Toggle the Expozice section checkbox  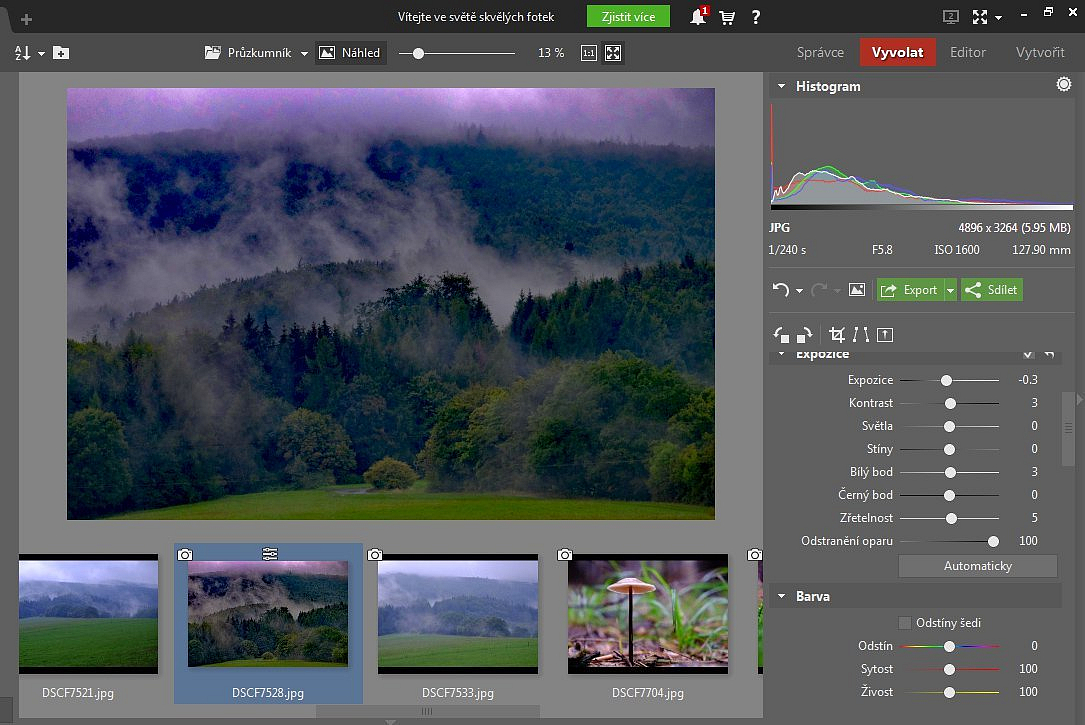tap(1028, 354)
